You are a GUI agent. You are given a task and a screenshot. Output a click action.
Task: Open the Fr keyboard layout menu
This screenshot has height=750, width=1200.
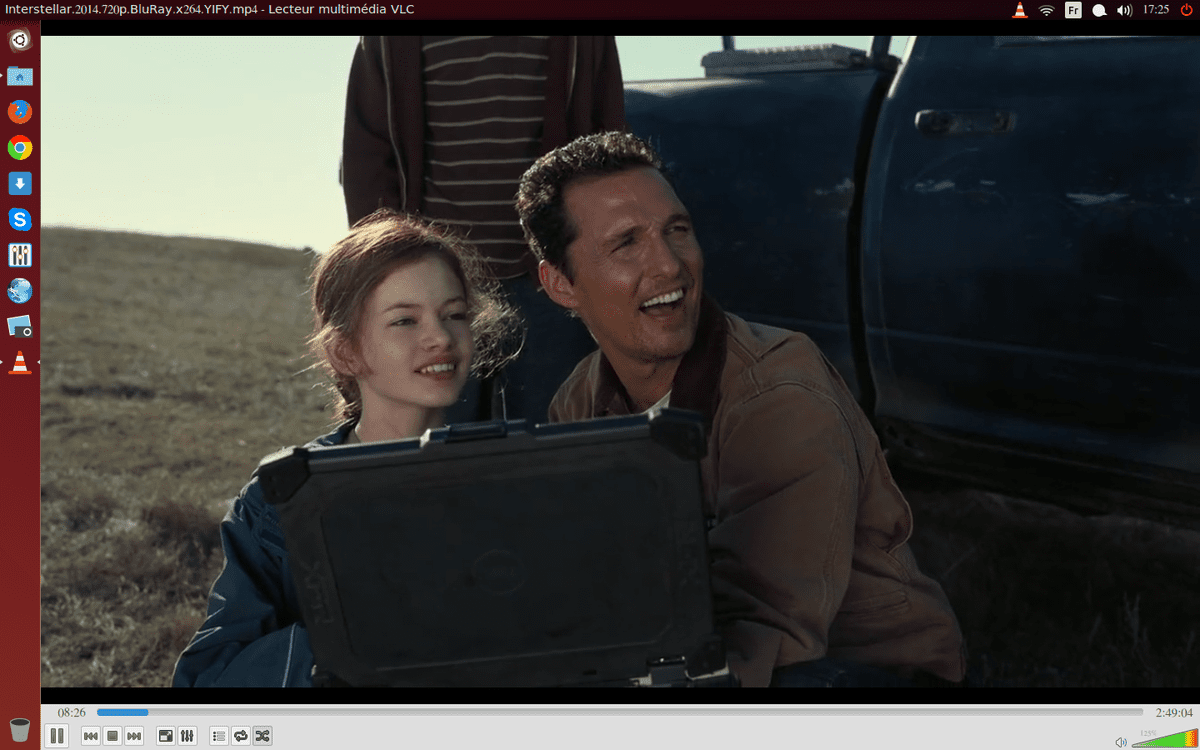1073,10
